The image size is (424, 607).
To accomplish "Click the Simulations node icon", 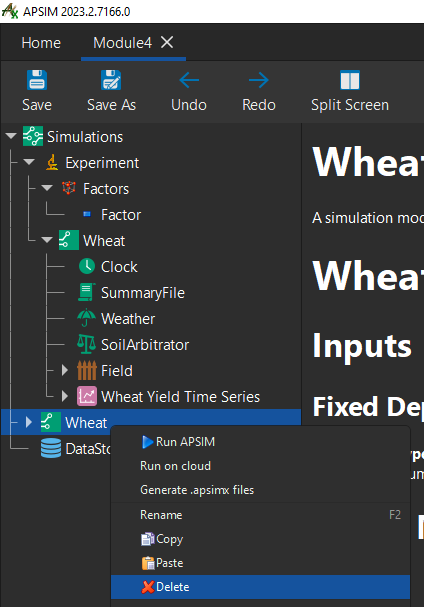I will pyautogui.click(x=33, y=136).
